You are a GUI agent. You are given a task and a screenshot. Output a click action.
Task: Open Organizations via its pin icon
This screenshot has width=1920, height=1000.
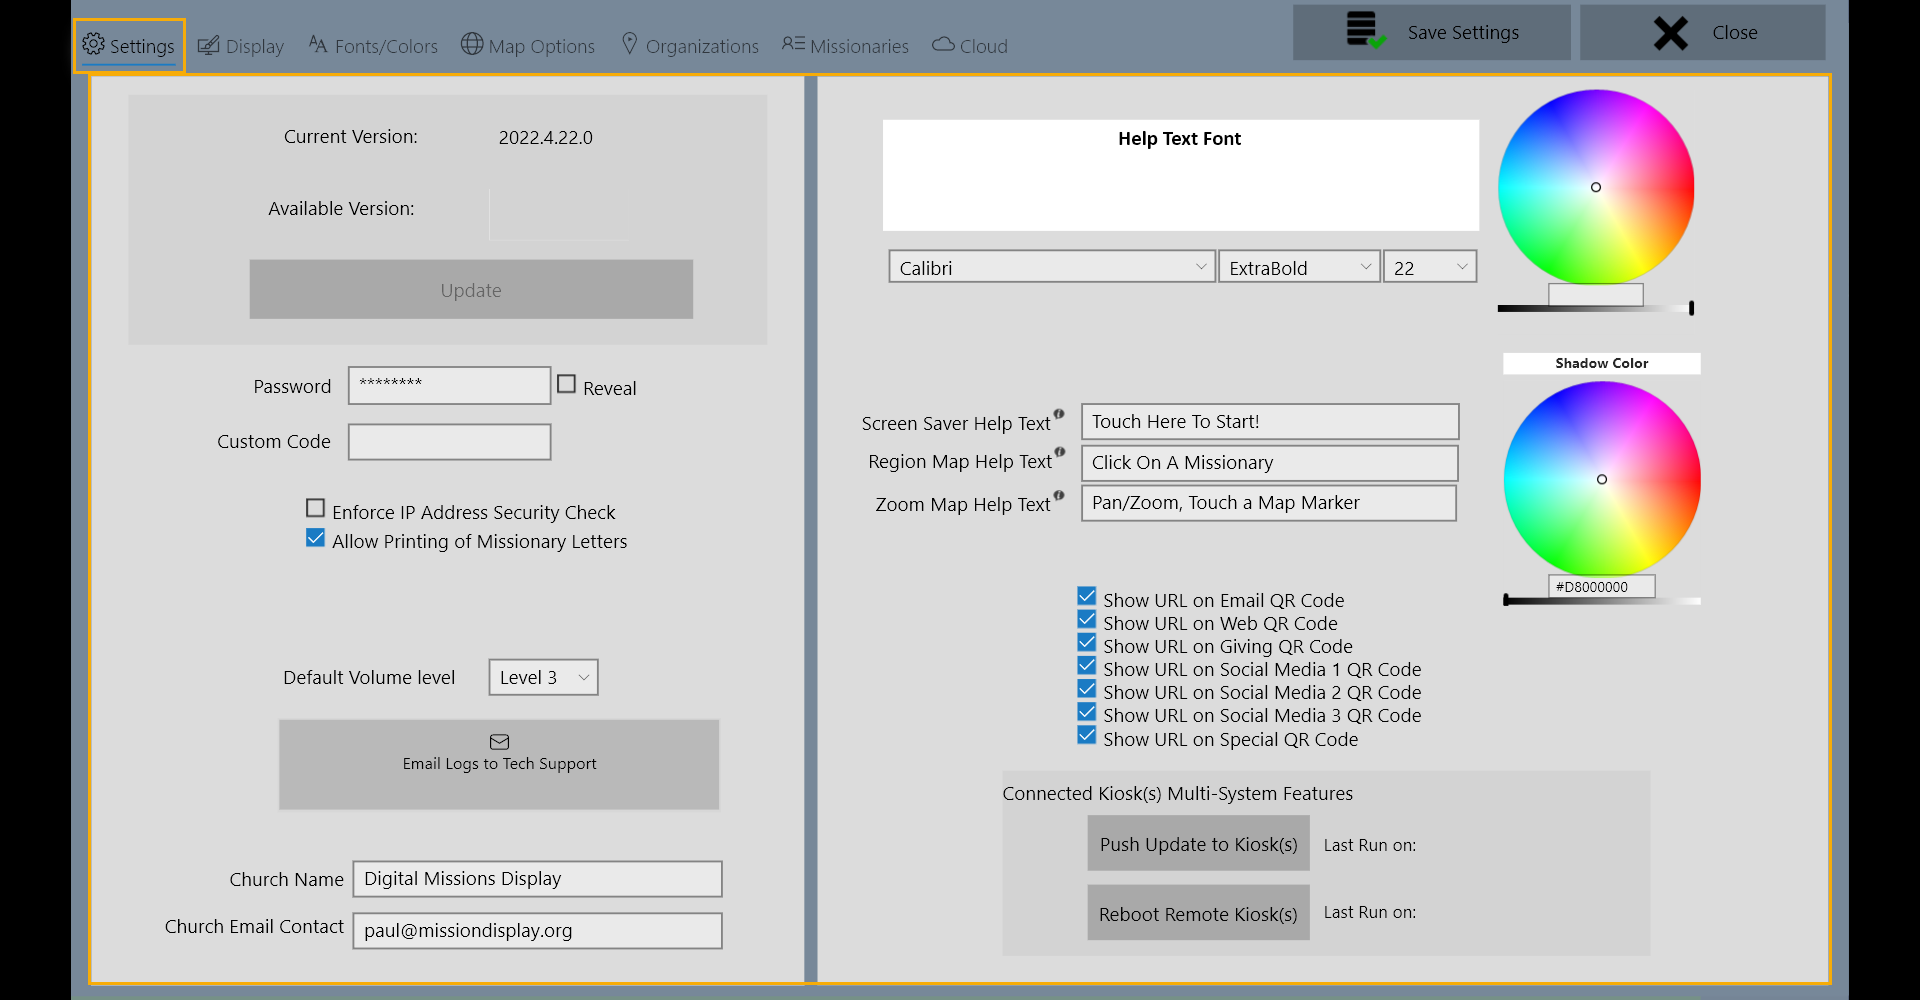tap(629, 44)
